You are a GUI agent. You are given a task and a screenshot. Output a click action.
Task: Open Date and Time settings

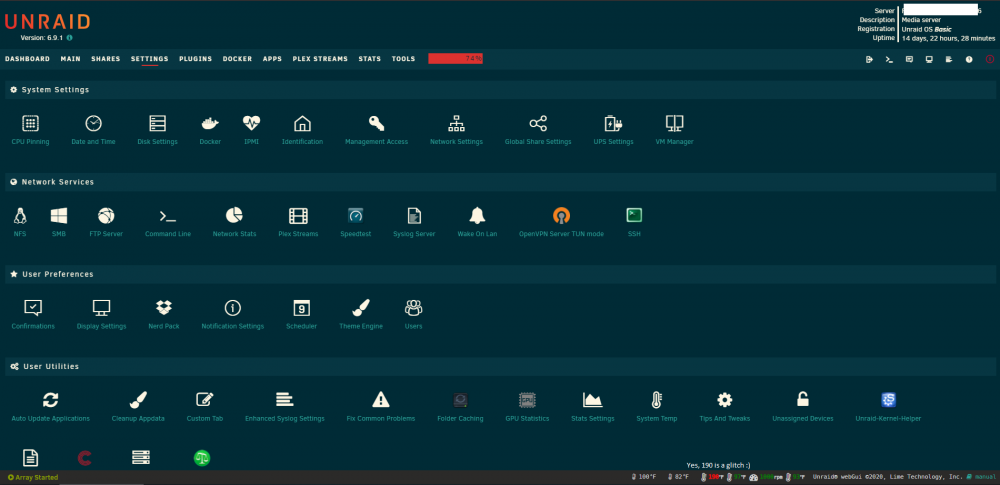pos(93,123)
